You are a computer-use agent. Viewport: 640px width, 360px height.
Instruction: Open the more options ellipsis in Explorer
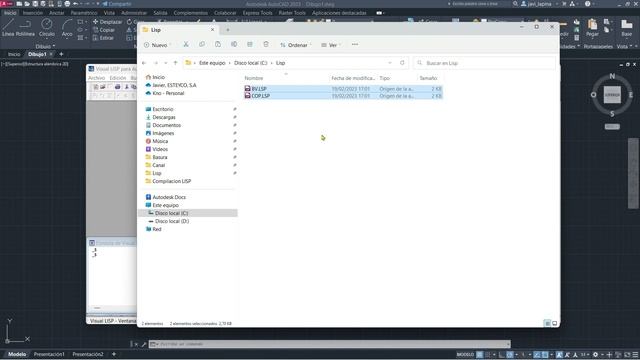pos(355,44)
